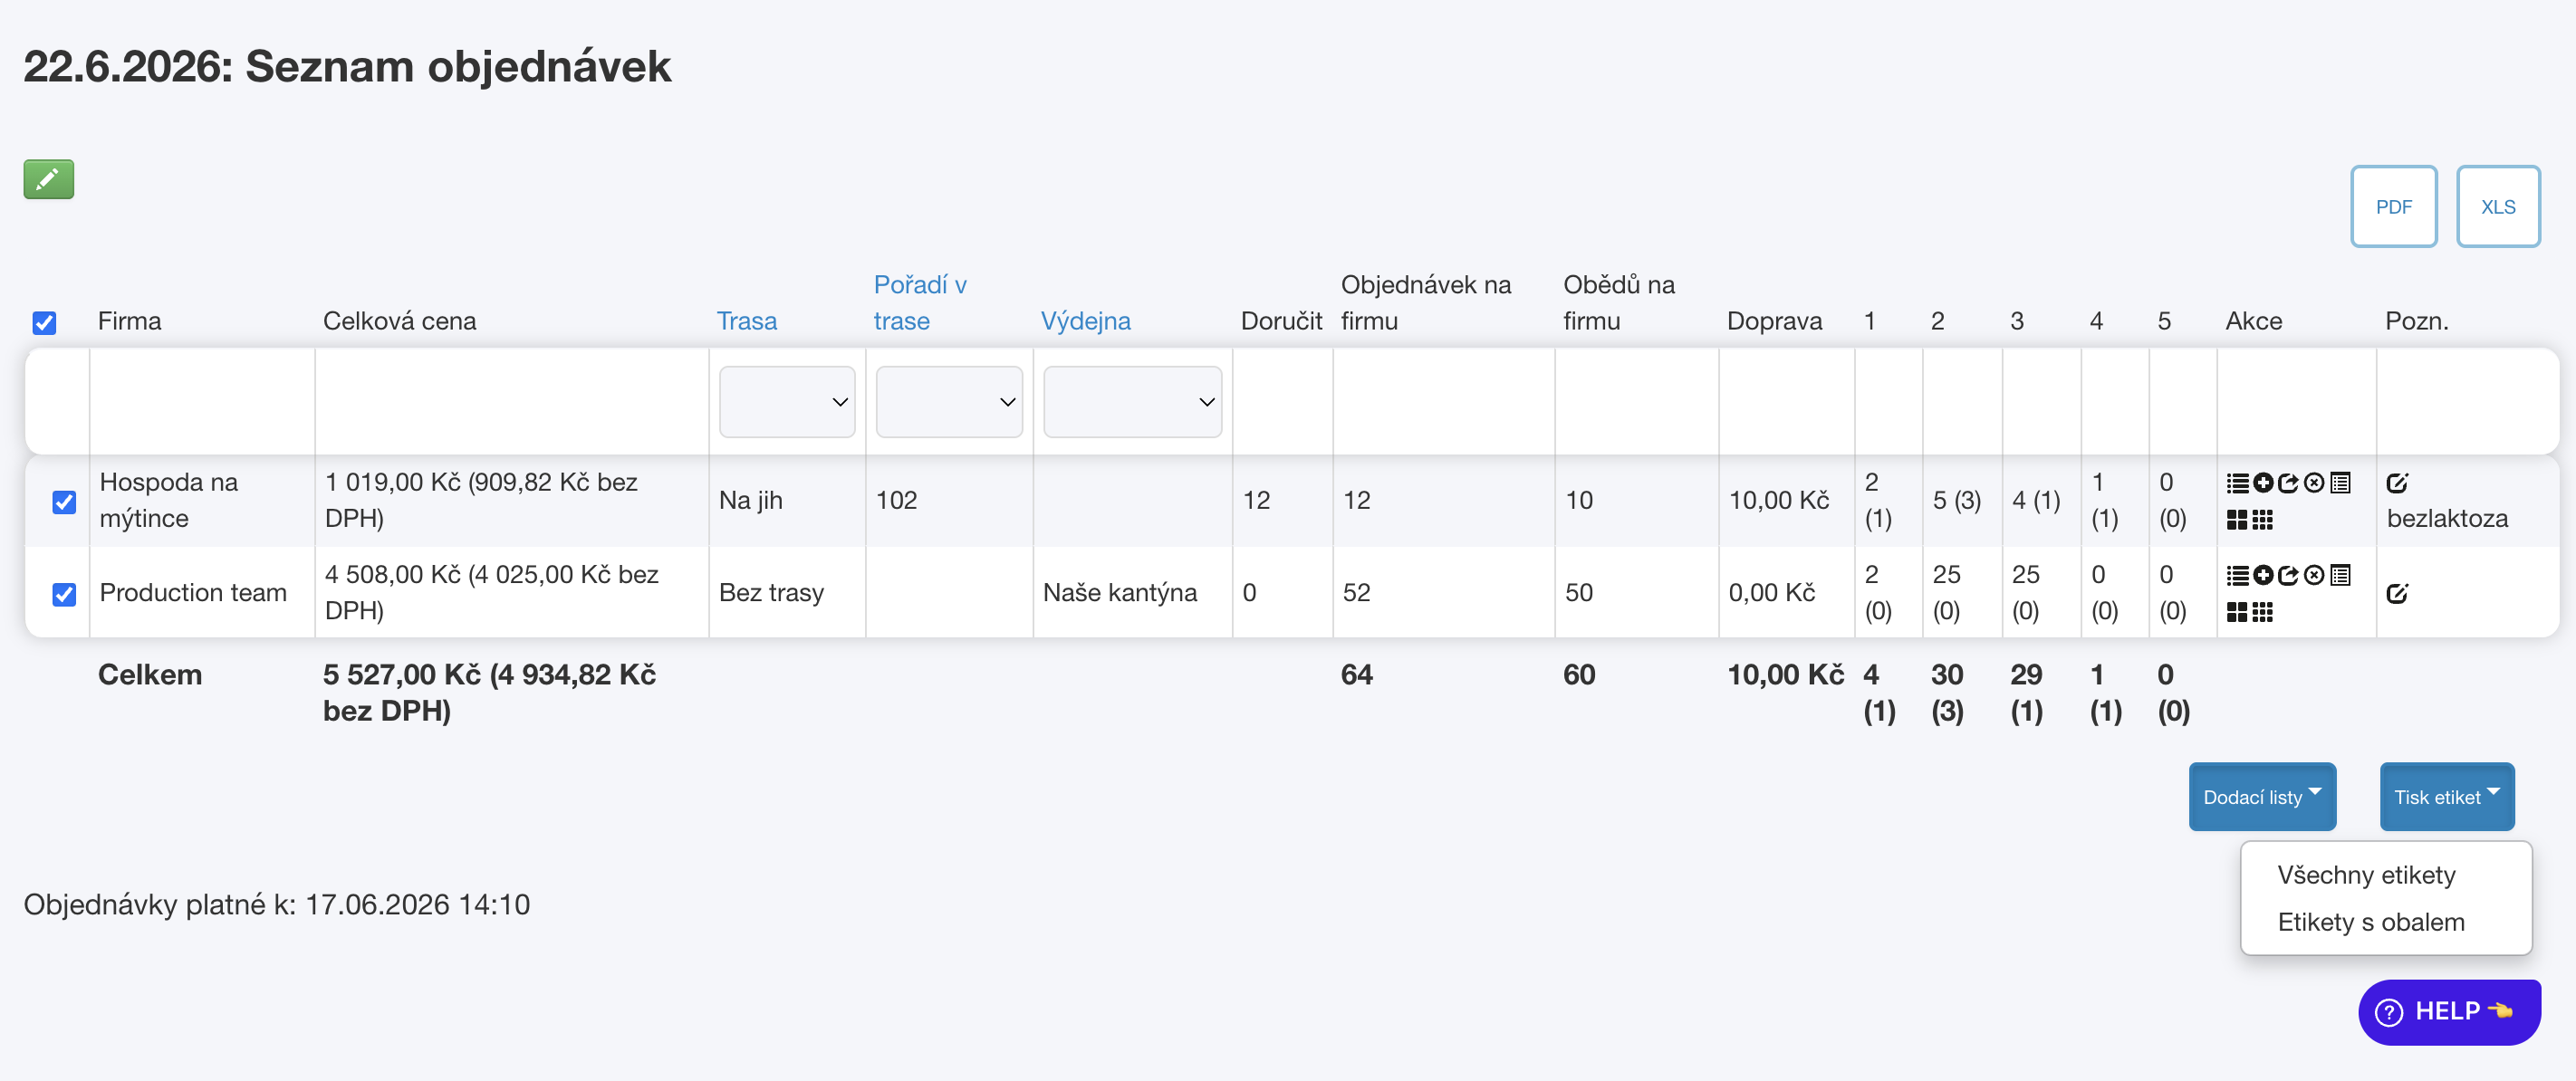
Task: Export the list using the PDF button
Action: tap(2393, 206)
